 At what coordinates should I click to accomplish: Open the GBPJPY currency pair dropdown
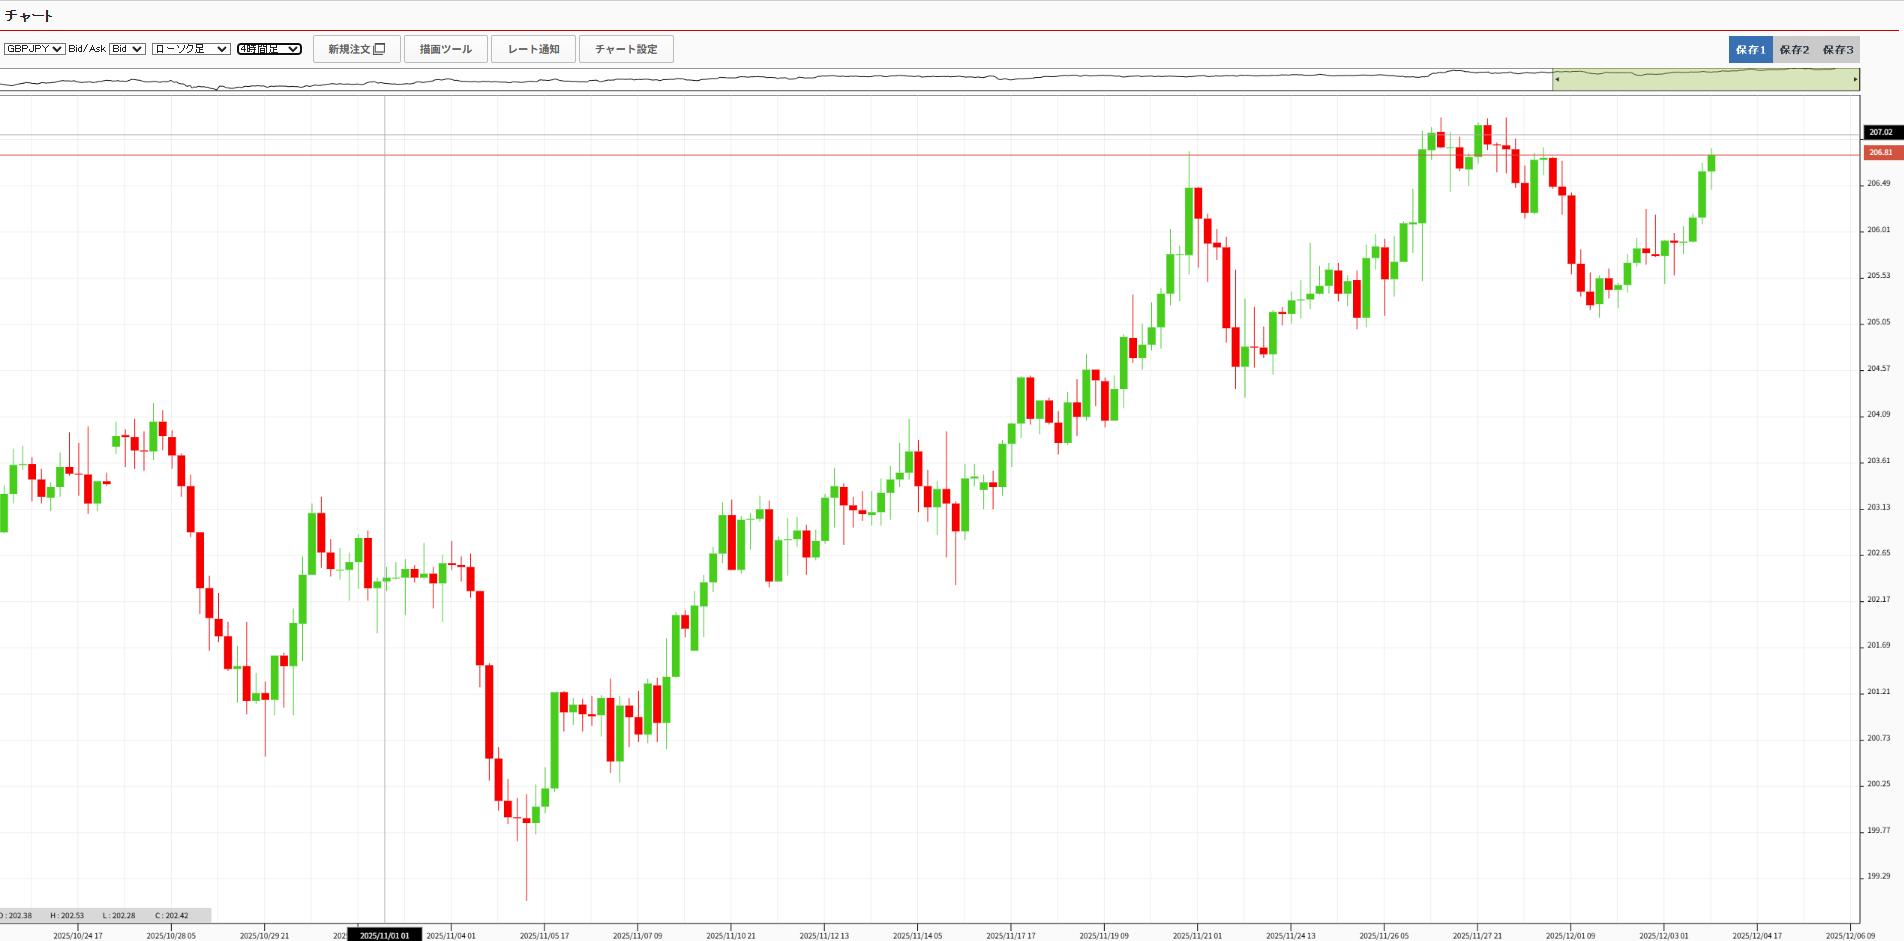click(34, 49)
